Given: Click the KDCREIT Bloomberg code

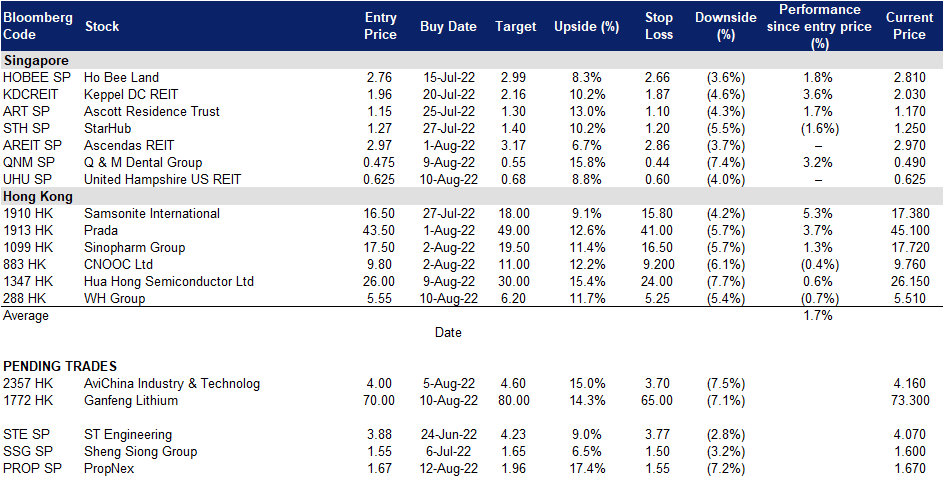Looking at the screenshot, I should click(31, 94).
